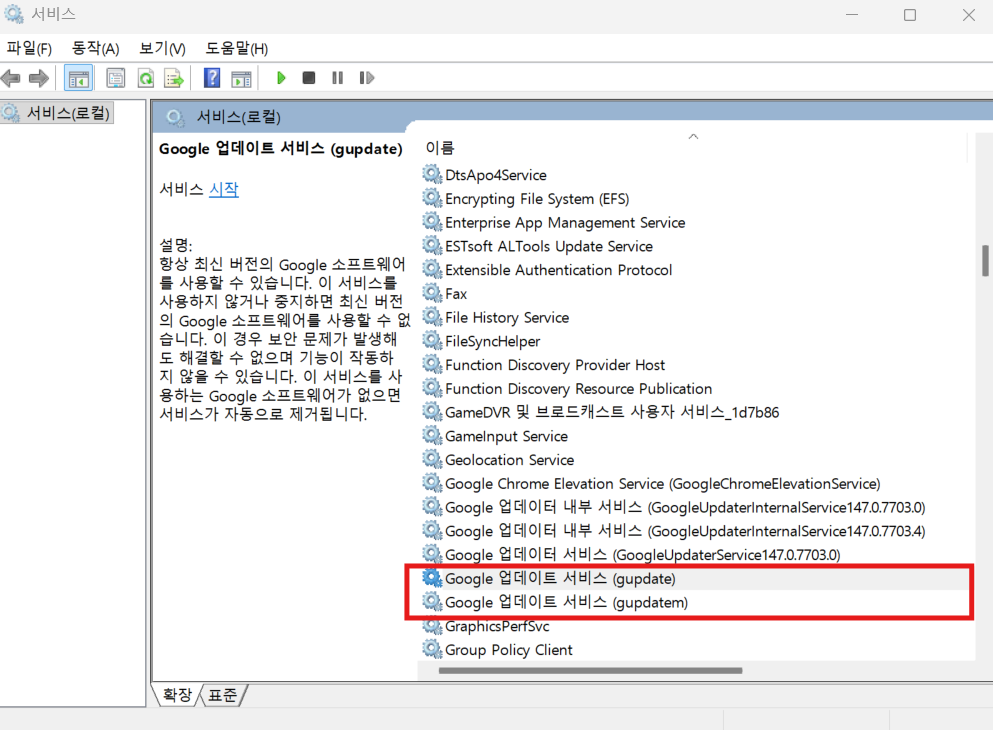Open the Properties toolbar icon
Image resolution: width=993 pixels, height=730 pixels.
pos(115,79)
